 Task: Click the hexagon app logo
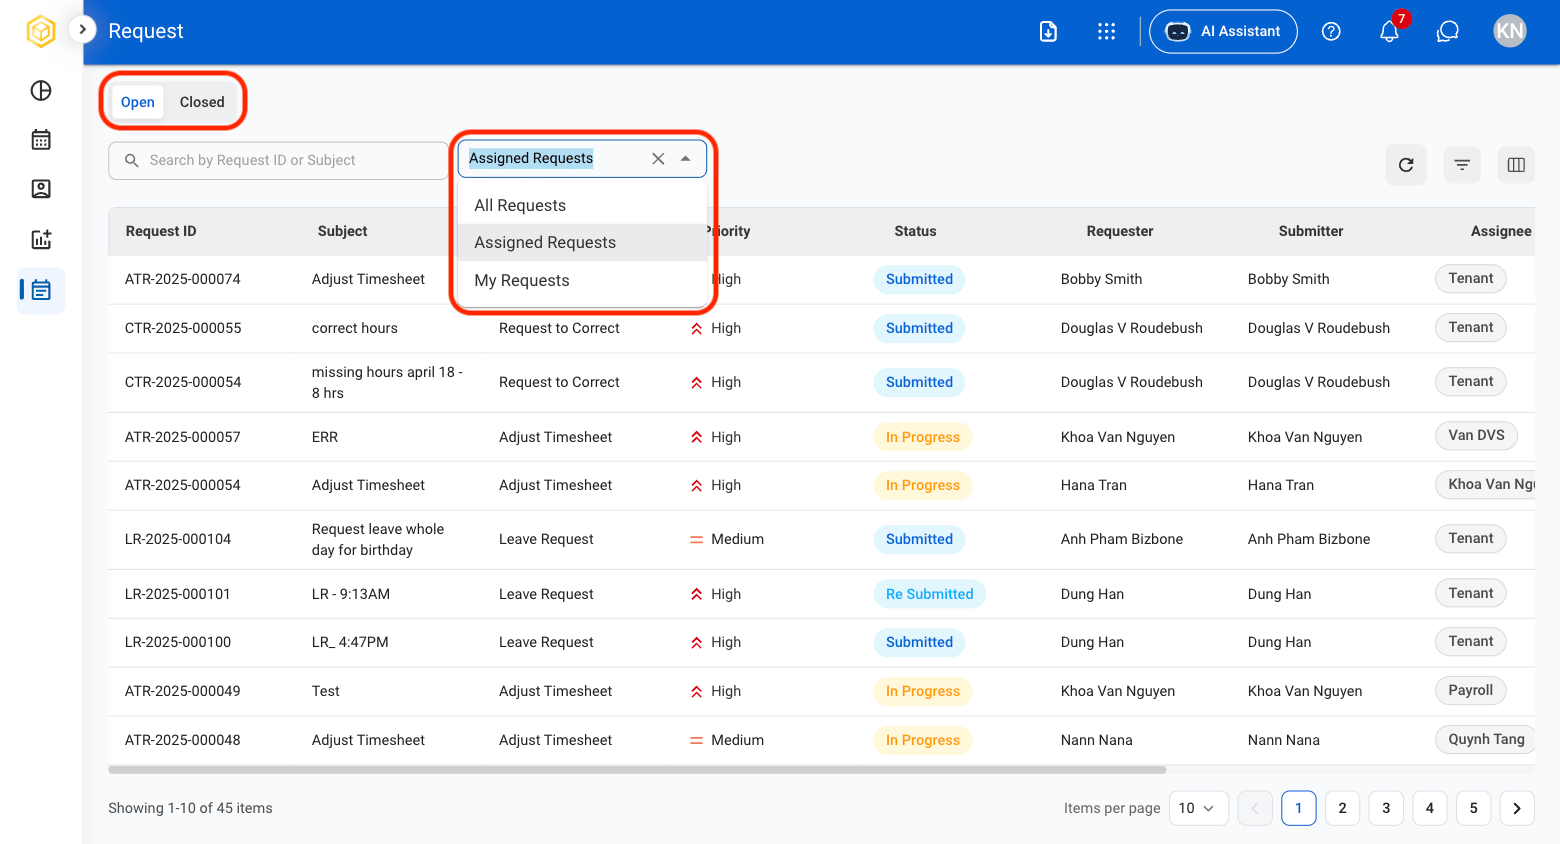(x=41, y=31)
